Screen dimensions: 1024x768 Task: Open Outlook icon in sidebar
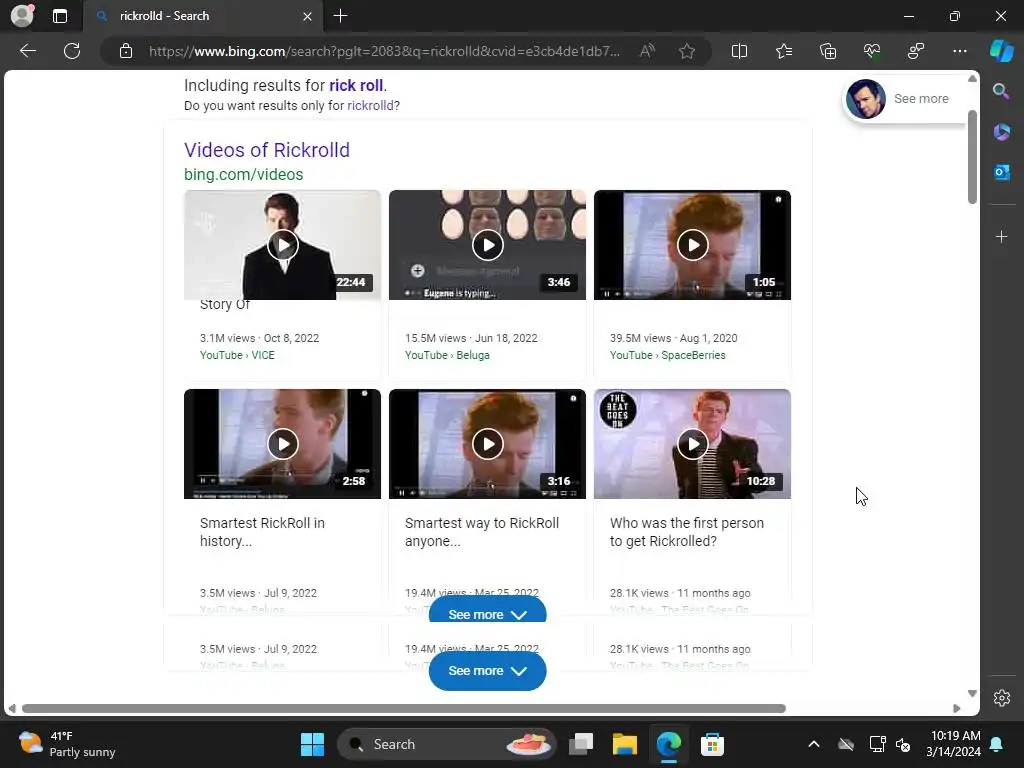1001,172
